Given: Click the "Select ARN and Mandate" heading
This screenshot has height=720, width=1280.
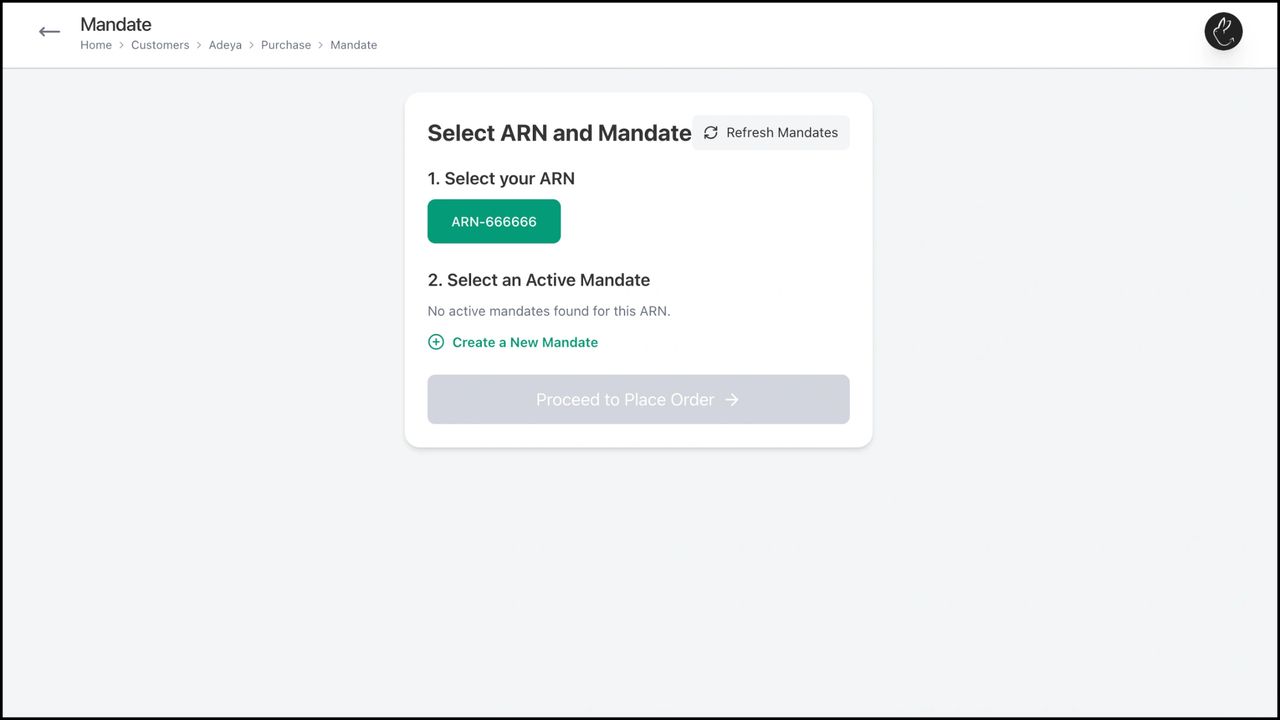Looking at the screenshot, I should tap(559, 133).
